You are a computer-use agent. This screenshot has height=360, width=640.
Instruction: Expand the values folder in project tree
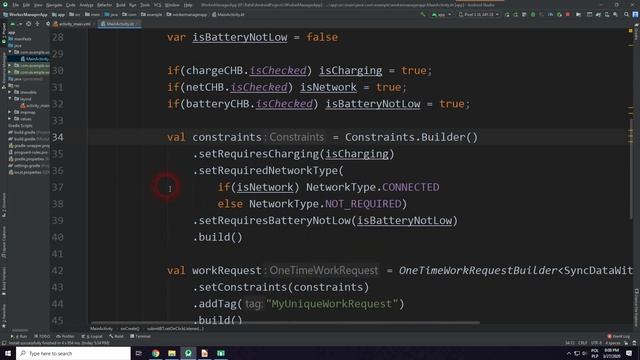point(10,119)
